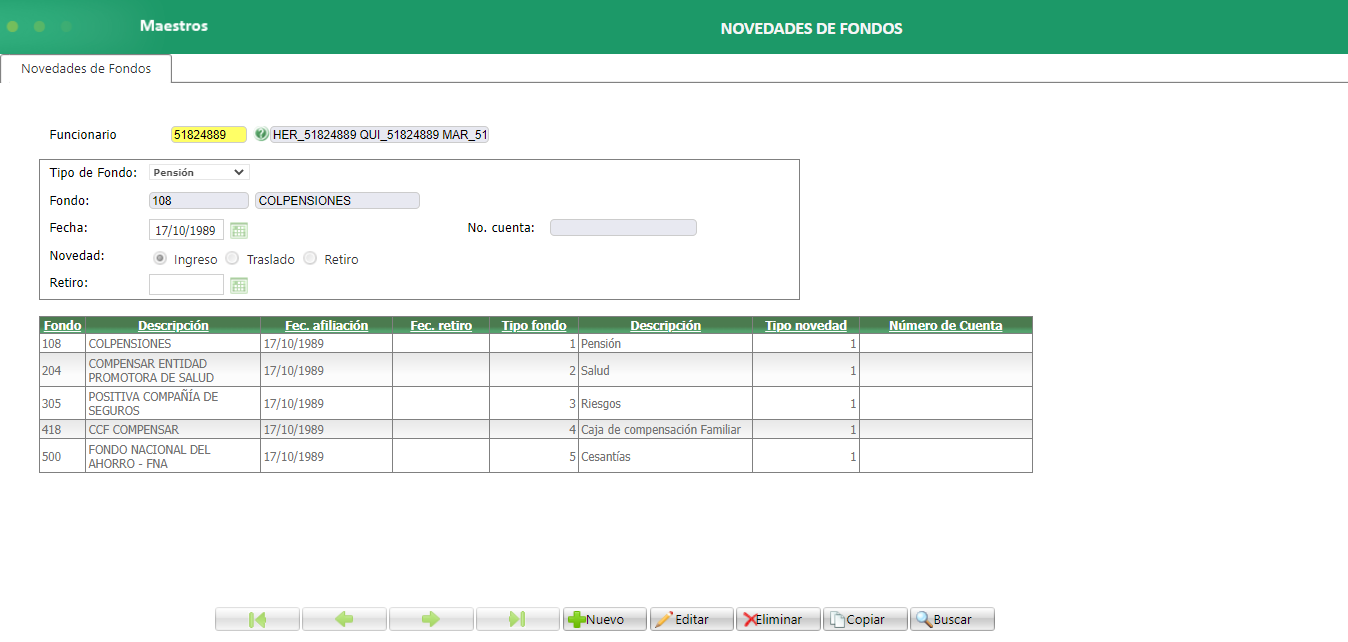Open the Maestros menu in the header
The image size is (1348, 642).
click(172, 27)
